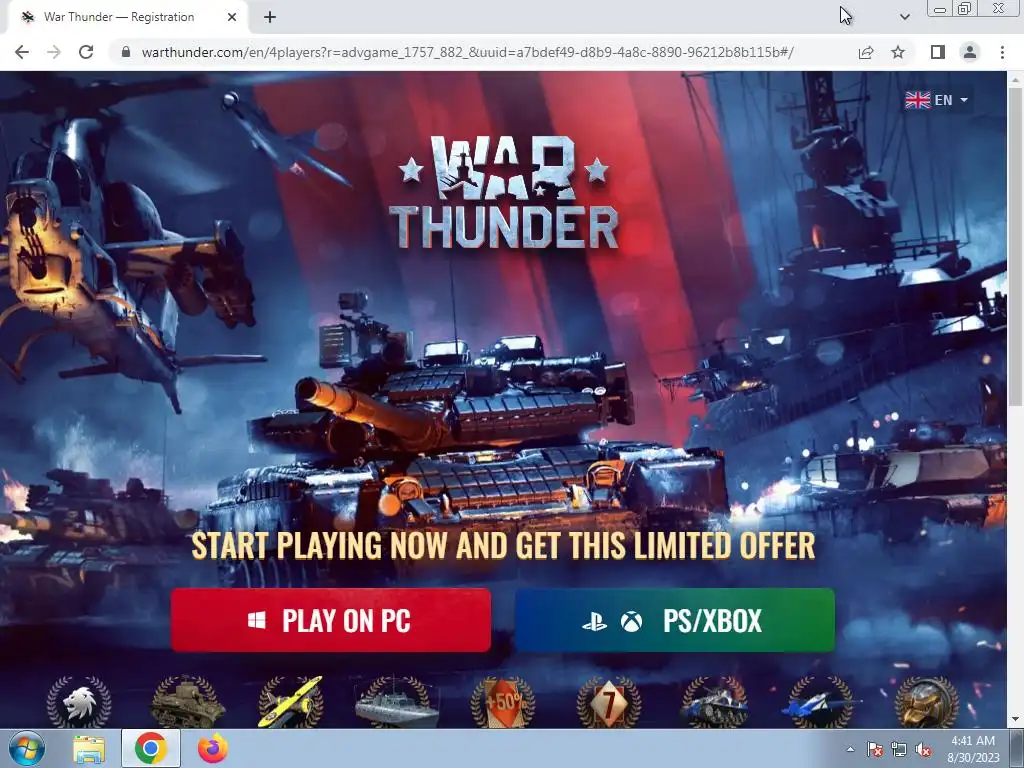Close the War Thunder Registration tab
The width and height of the screenshot is (1024, 768).
pos(232,17)
